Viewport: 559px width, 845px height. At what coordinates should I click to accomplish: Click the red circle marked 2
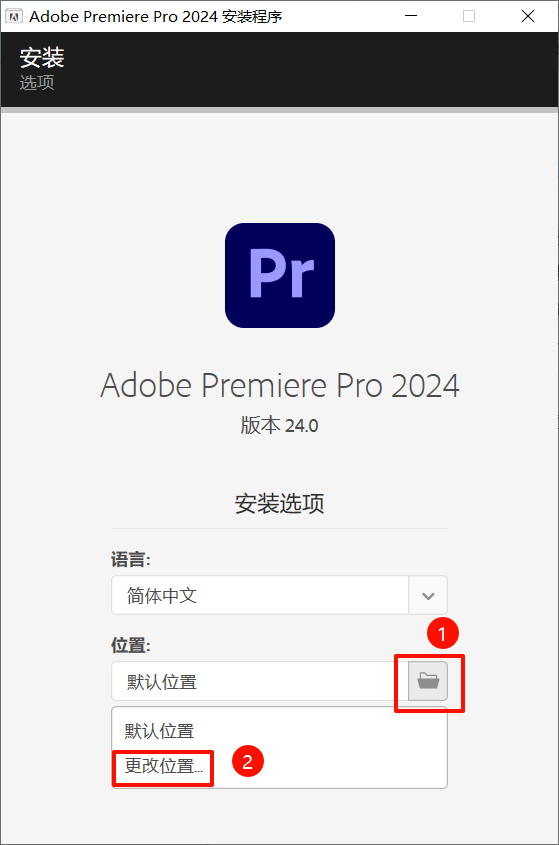click(x=247, y=761)
